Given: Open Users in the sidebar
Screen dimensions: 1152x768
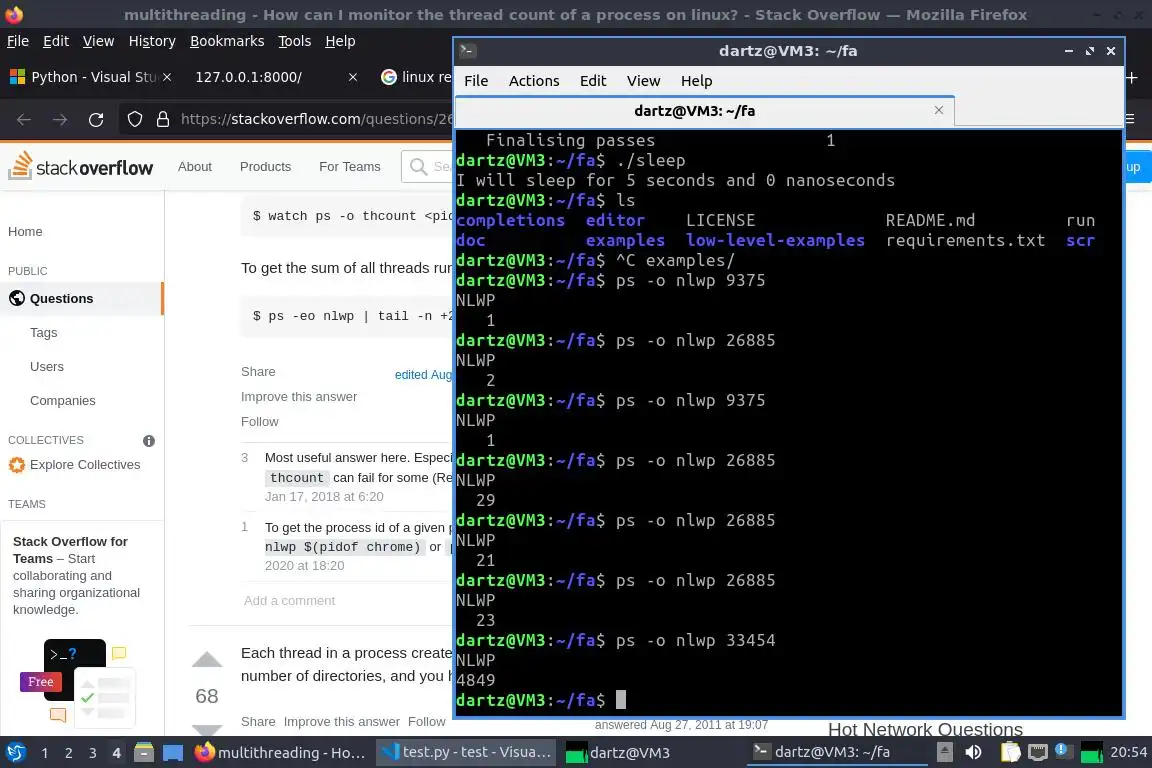Looking at the screenshot, I should [46, 366].
